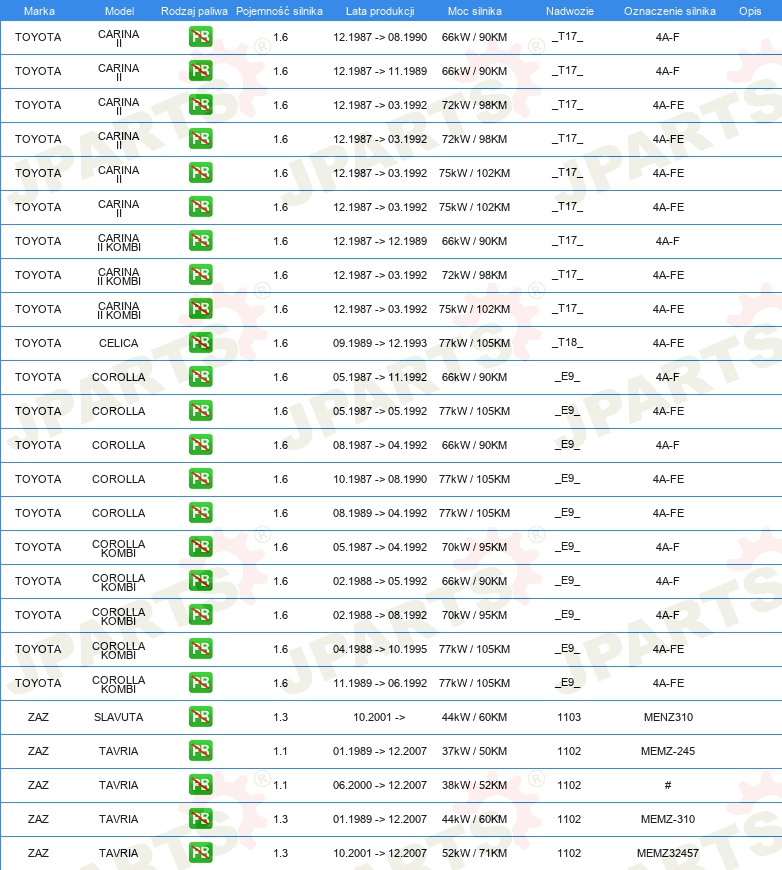The image size is (782, 870).
Task: Click engine capacity 1.1 in MEMZ-245 row
Action: [280, 751]
